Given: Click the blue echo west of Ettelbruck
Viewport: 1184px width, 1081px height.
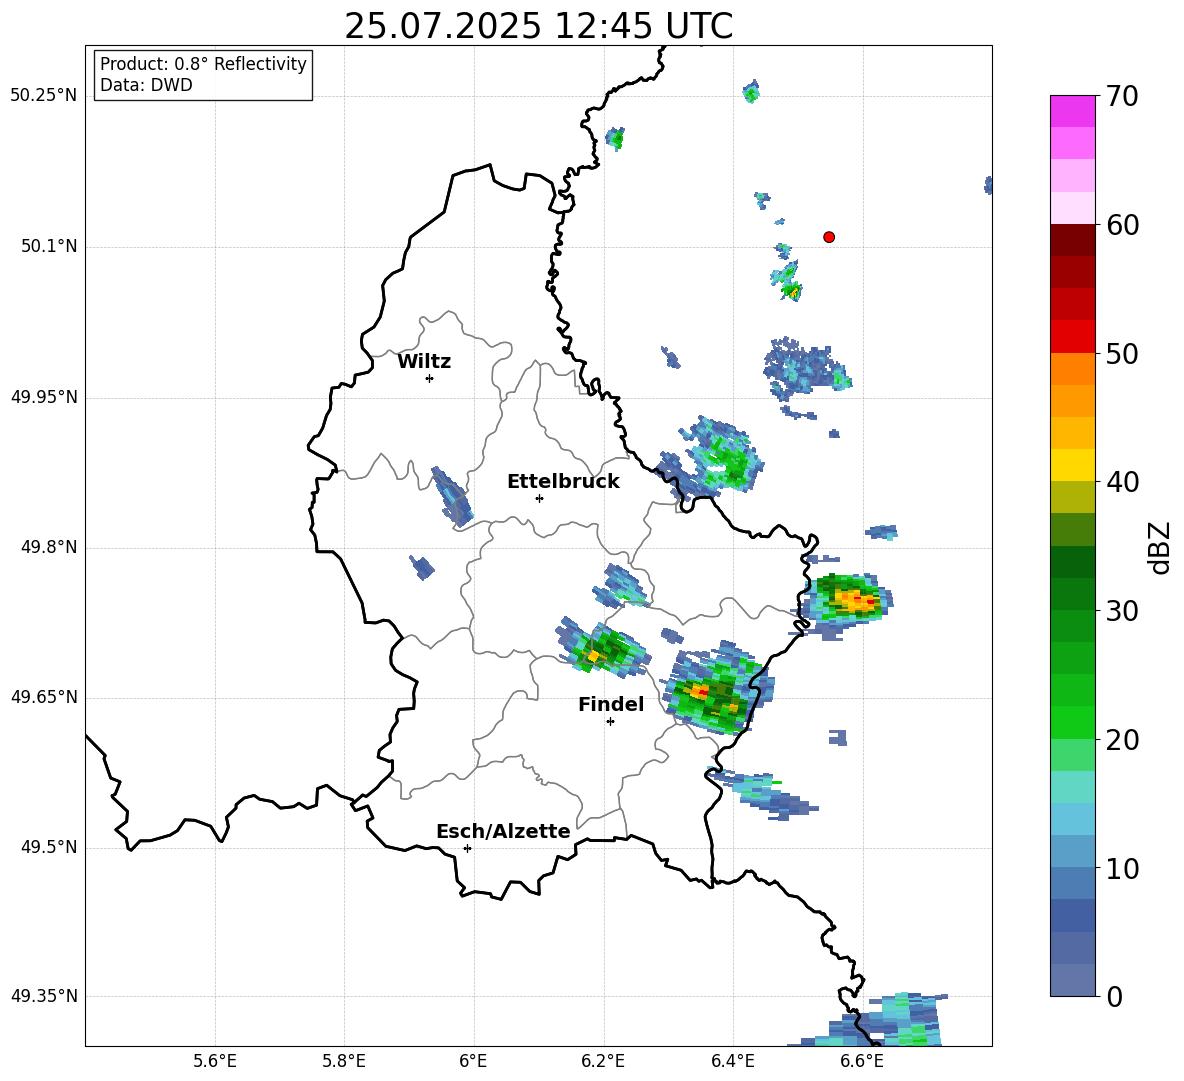Looking at the screenshot, I should [x=452, y=496].
